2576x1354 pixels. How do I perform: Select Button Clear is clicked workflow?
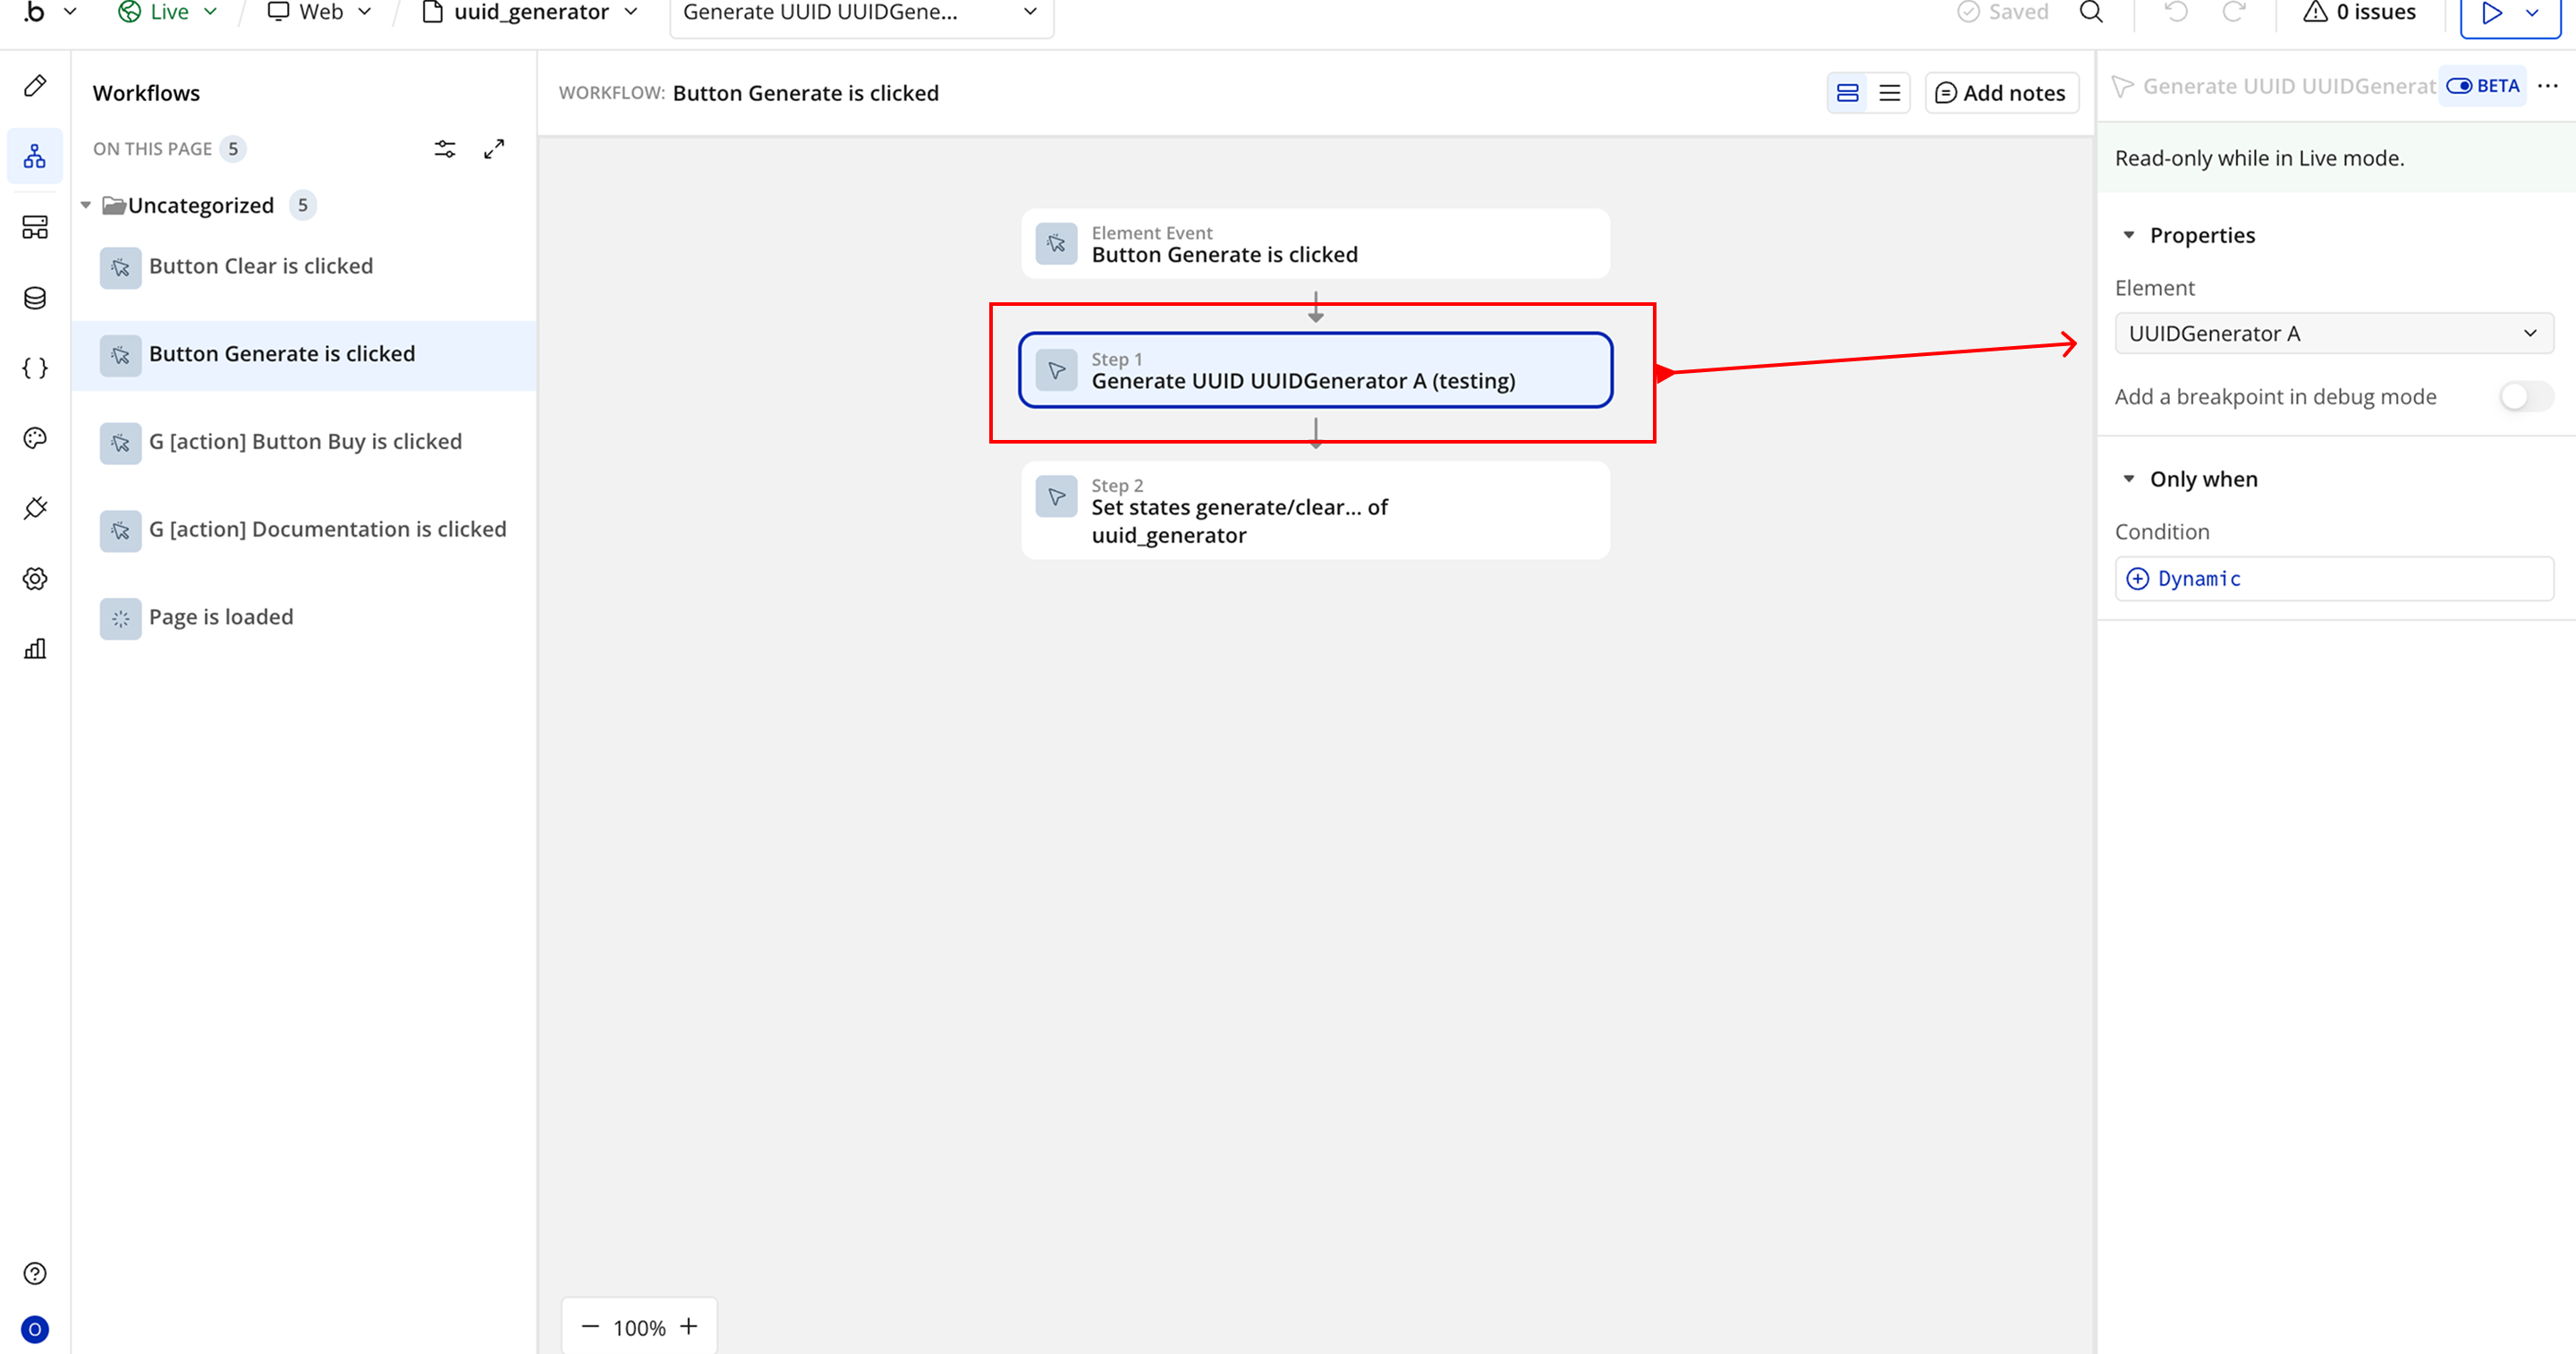click(x=261, y=266)
